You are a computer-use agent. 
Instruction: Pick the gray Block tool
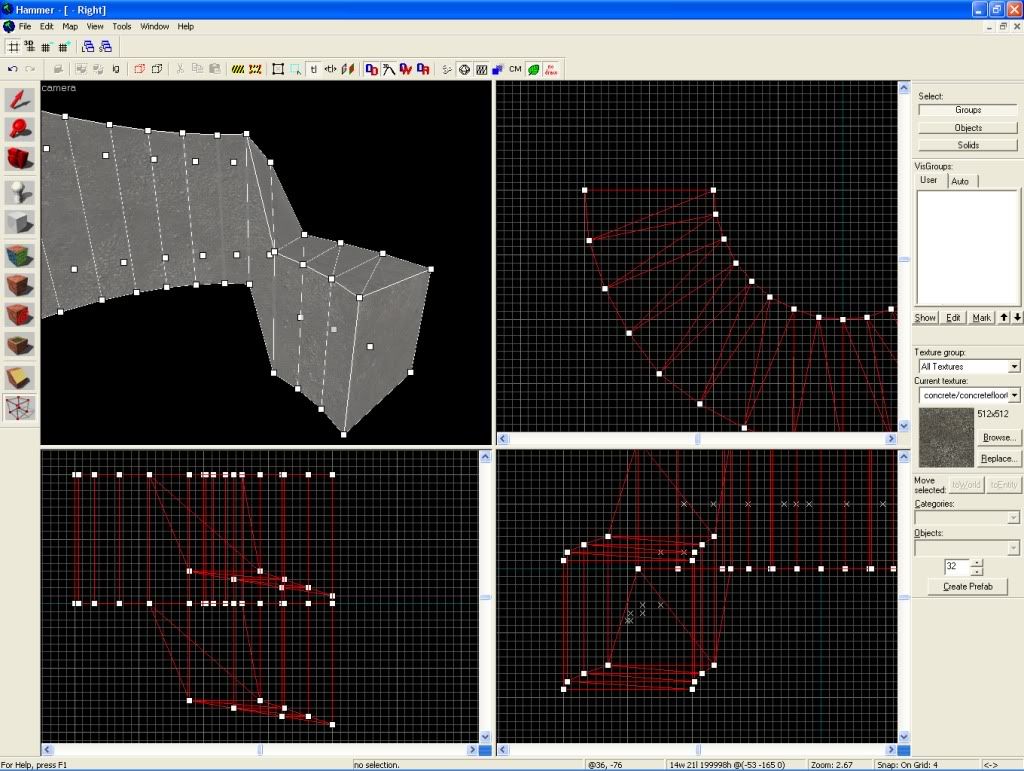point(20,223)
